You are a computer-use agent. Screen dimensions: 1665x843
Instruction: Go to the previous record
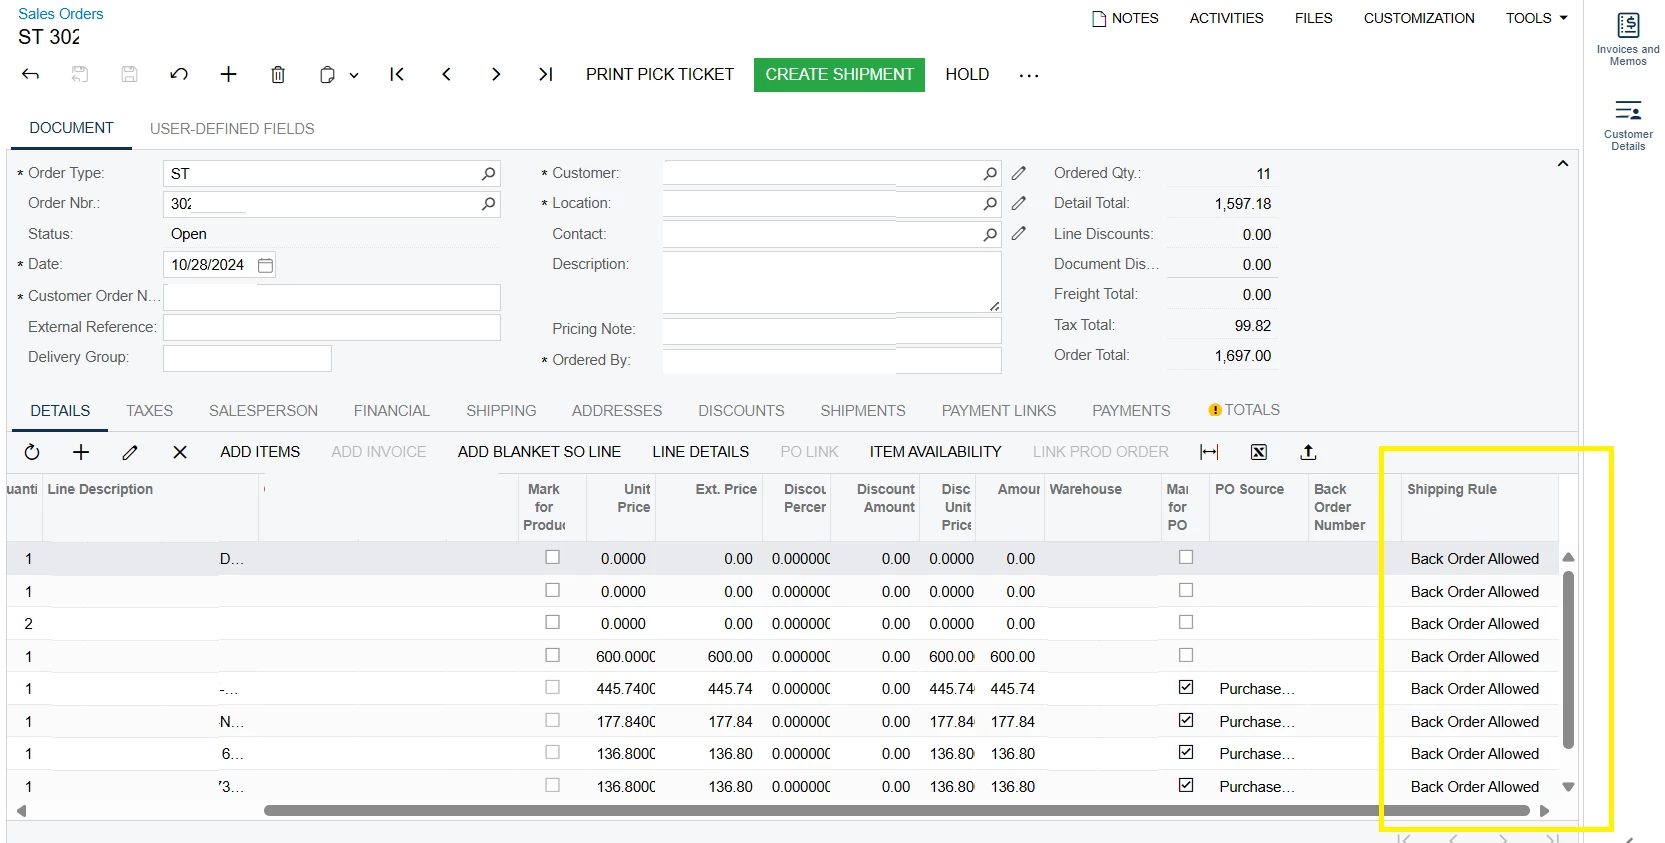point(446,74)
